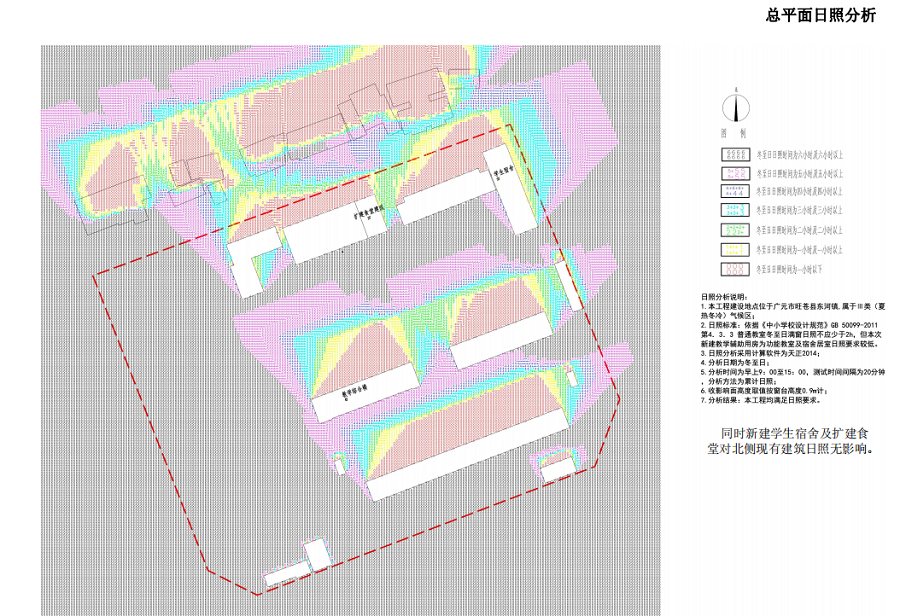Viewport: 900px width, 616px height.
Task: Select the magenta five-hour legend box
Action: pyautogui.click(x=735, y=173)
